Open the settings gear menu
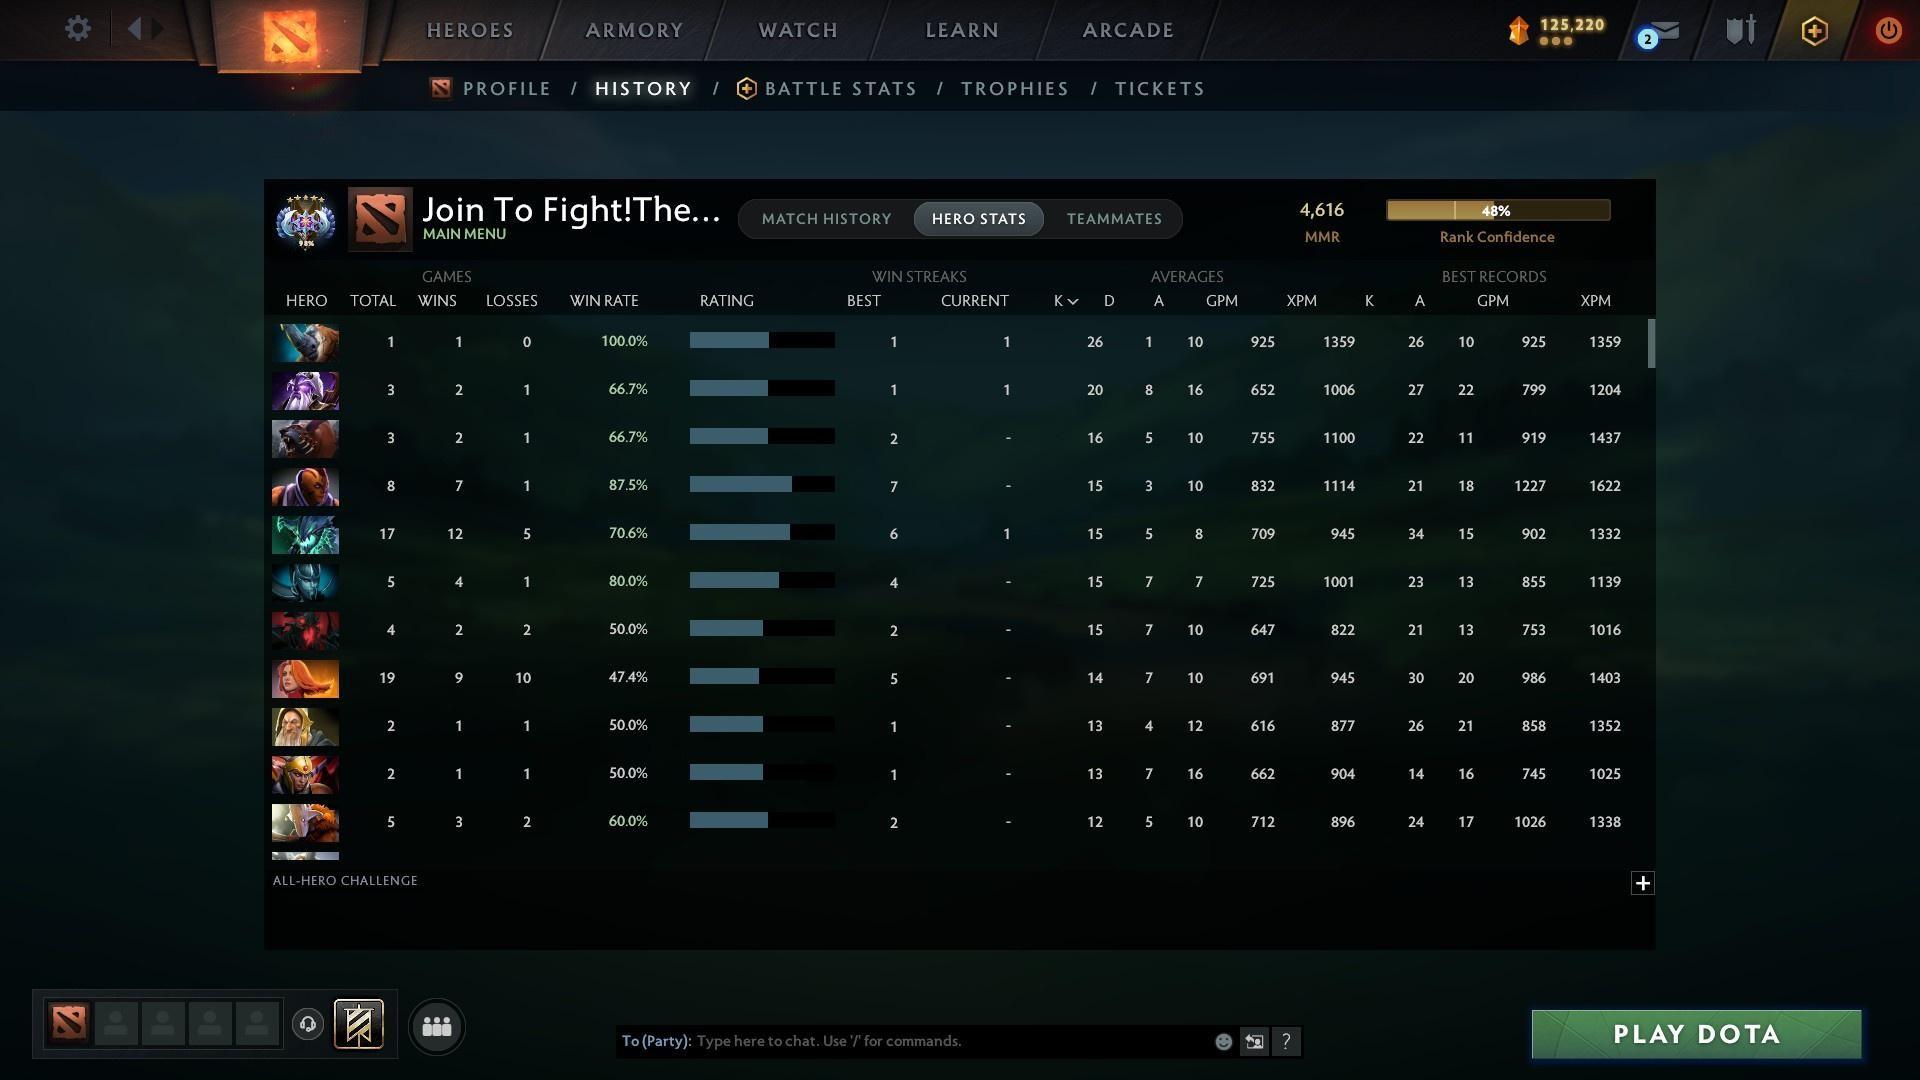The image size is (1920, 1080). (78, 29)
